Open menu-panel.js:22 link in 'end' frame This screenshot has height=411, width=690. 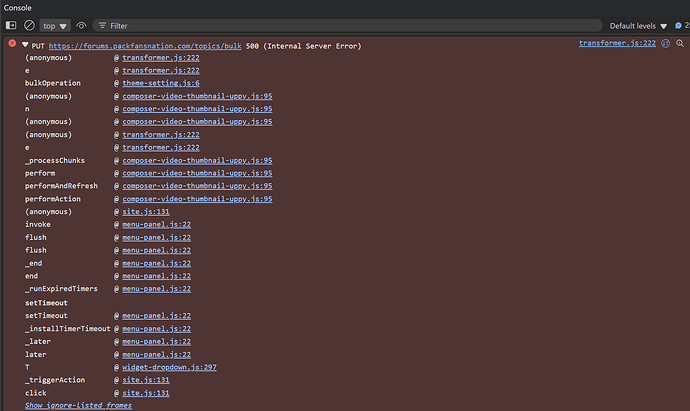pyautogui.click(x=156, y=276)
